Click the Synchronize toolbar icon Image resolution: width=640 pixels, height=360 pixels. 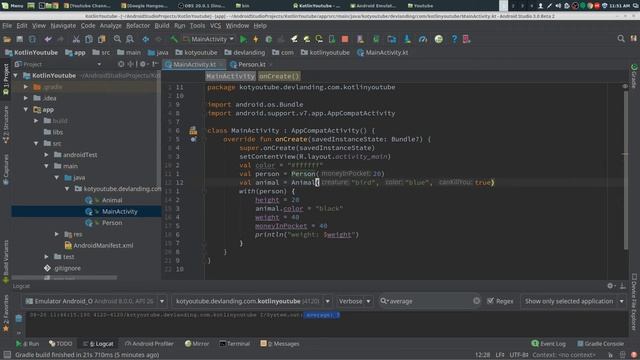tap(32, 39)
